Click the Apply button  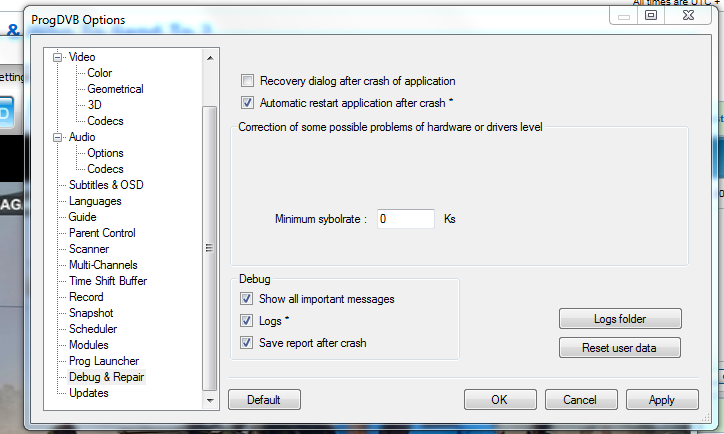point(662,400)
